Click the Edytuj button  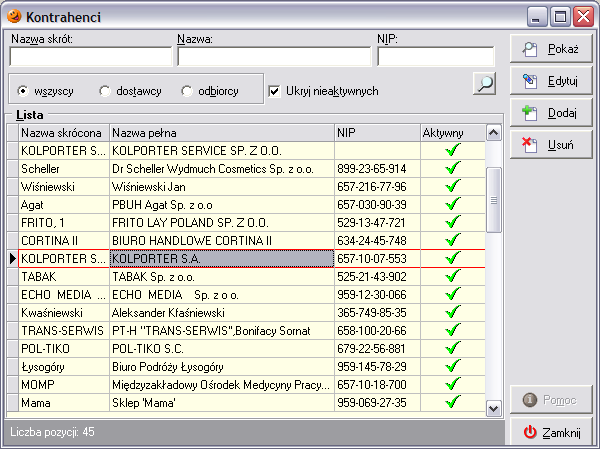(x=551, y=81)
